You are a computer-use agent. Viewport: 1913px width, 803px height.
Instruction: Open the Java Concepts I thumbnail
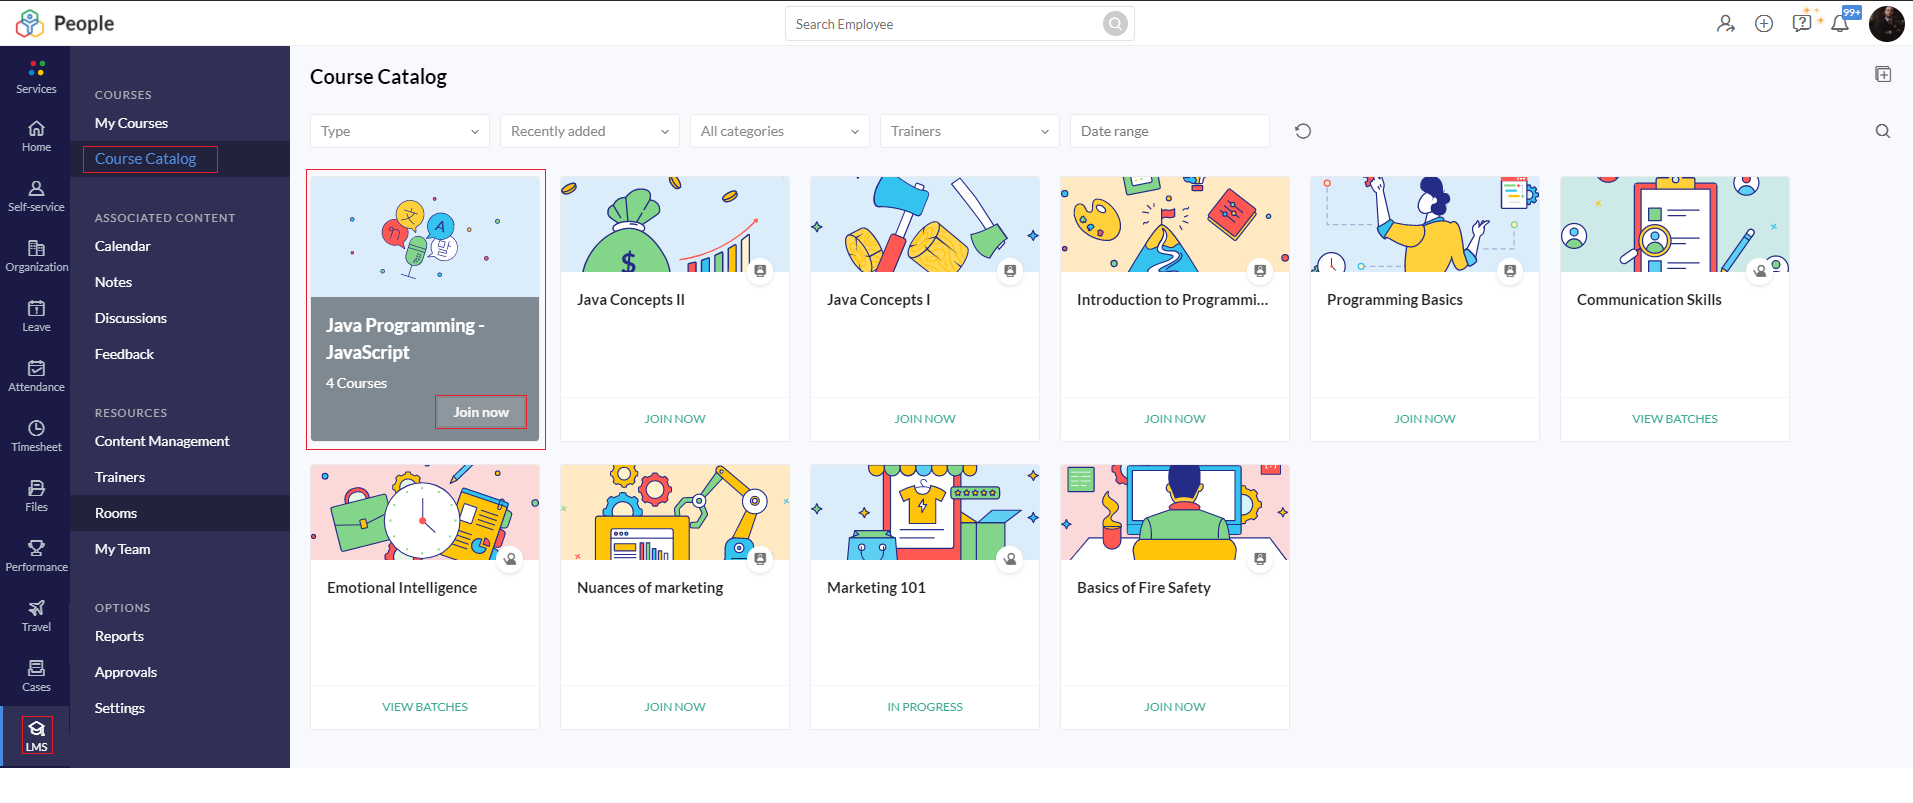point(925,224)
